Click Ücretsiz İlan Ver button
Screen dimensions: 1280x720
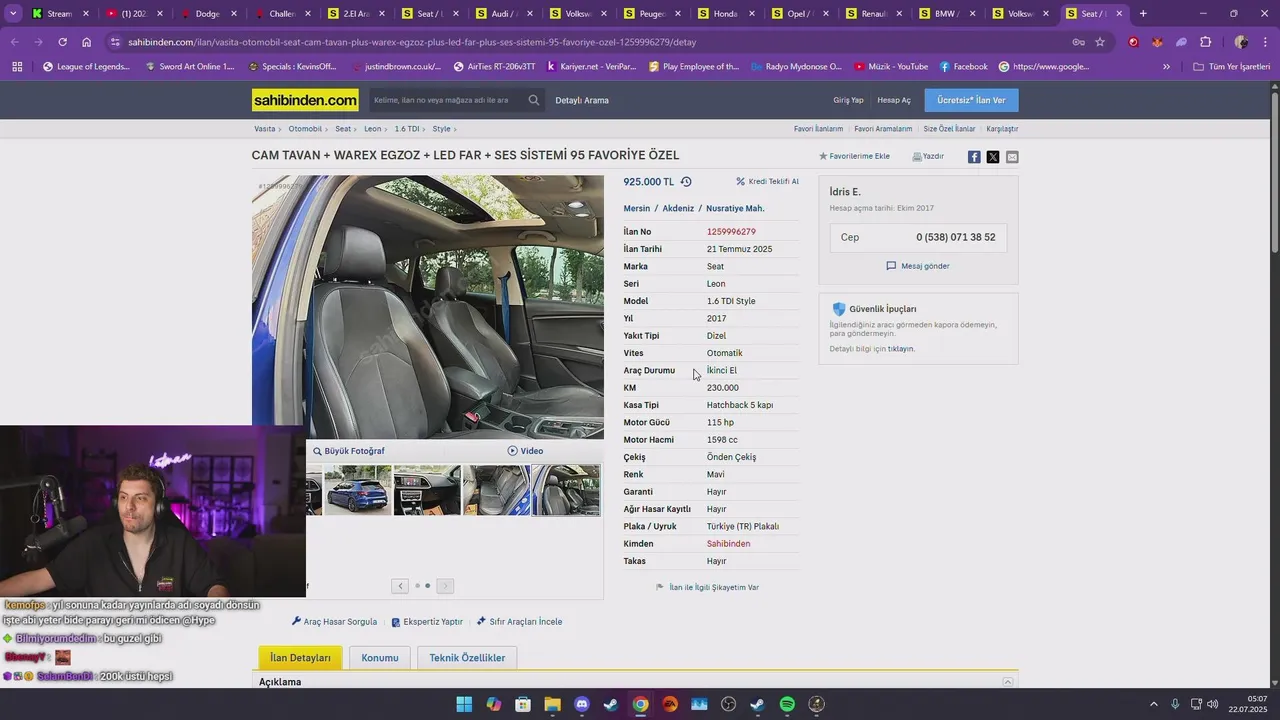pos(971,100)
